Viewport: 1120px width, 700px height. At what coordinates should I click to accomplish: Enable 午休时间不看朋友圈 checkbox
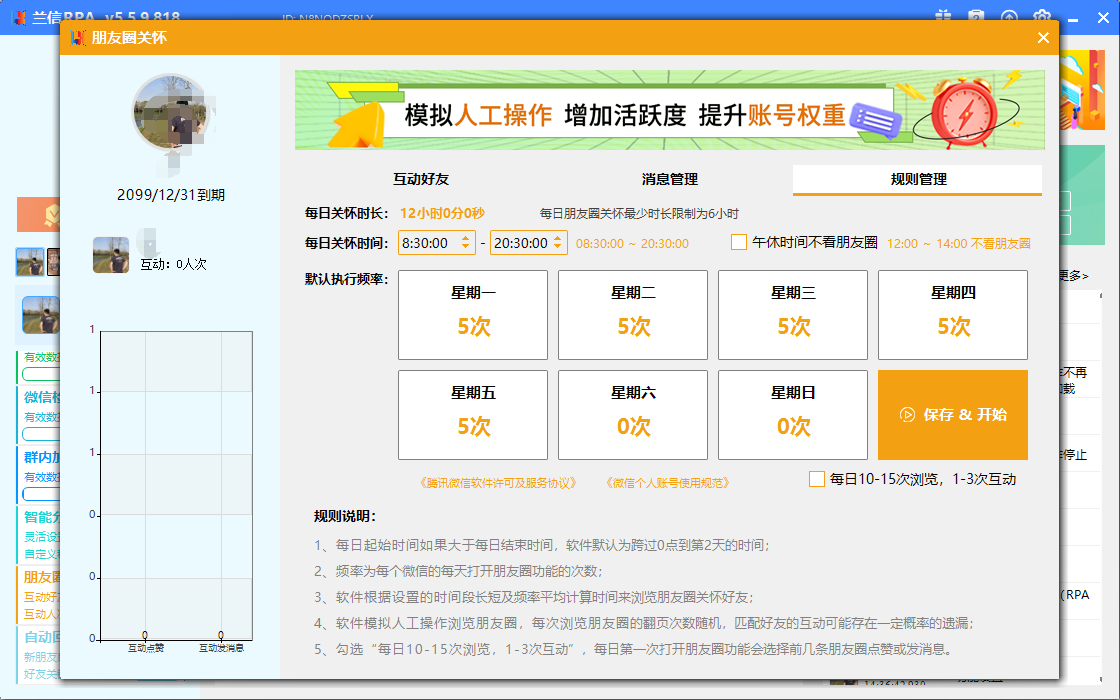pyautogui.click(x=739, y=242)
